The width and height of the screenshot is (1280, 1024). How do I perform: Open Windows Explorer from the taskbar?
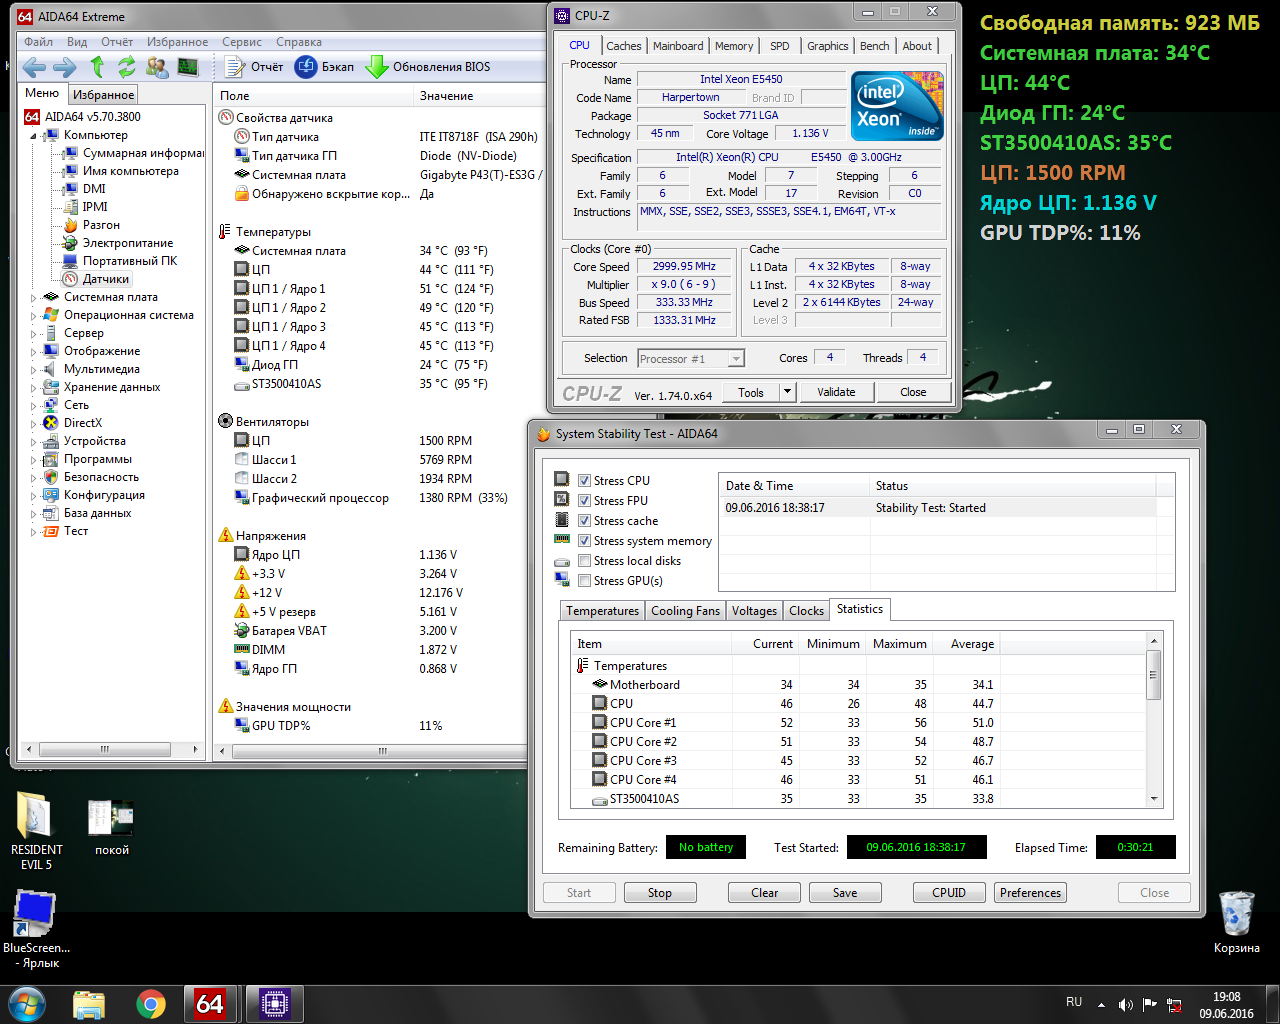coord(89,1003)
